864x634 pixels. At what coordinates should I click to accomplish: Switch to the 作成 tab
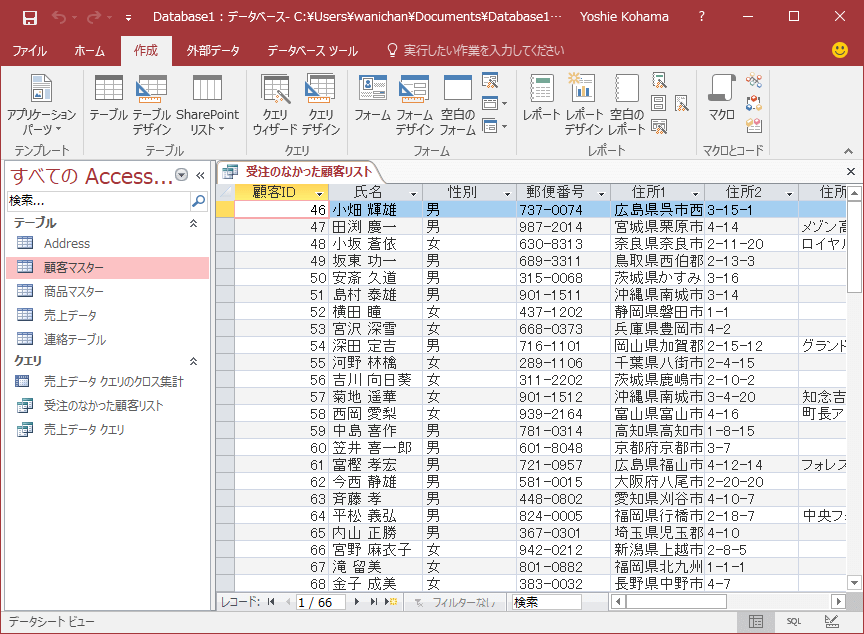click(x=146, y=51)
